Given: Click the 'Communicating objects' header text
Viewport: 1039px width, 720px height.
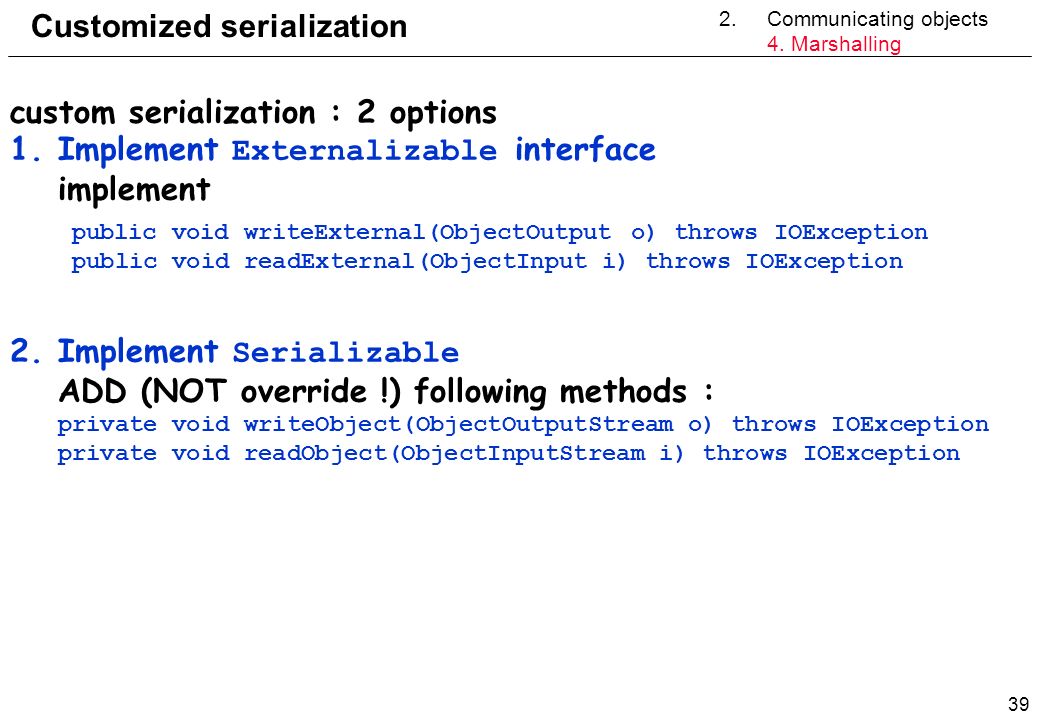Looking at the screenshot, I should [877, 19].
